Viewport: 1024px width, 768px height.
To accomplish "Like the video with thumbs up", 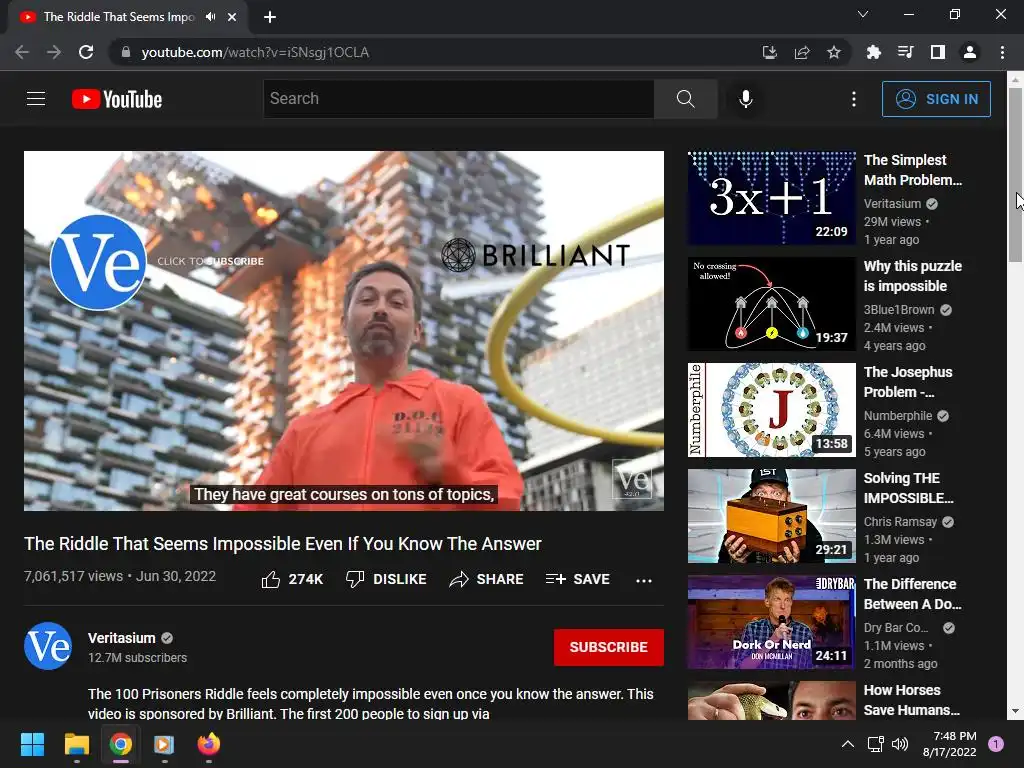I will coord(292,579).
